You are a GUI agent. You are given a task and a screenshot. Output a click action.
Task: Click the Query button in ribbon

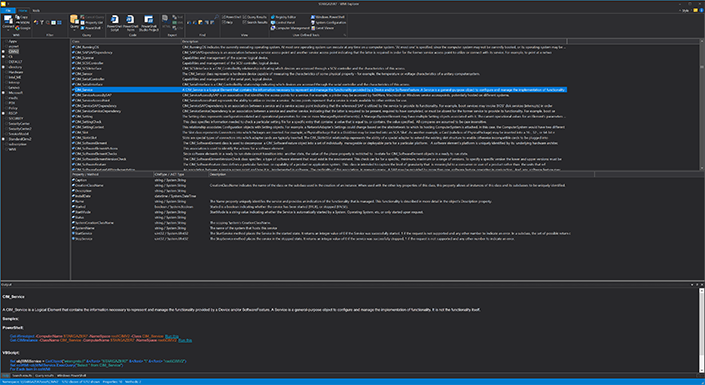(x=74, y=22)
